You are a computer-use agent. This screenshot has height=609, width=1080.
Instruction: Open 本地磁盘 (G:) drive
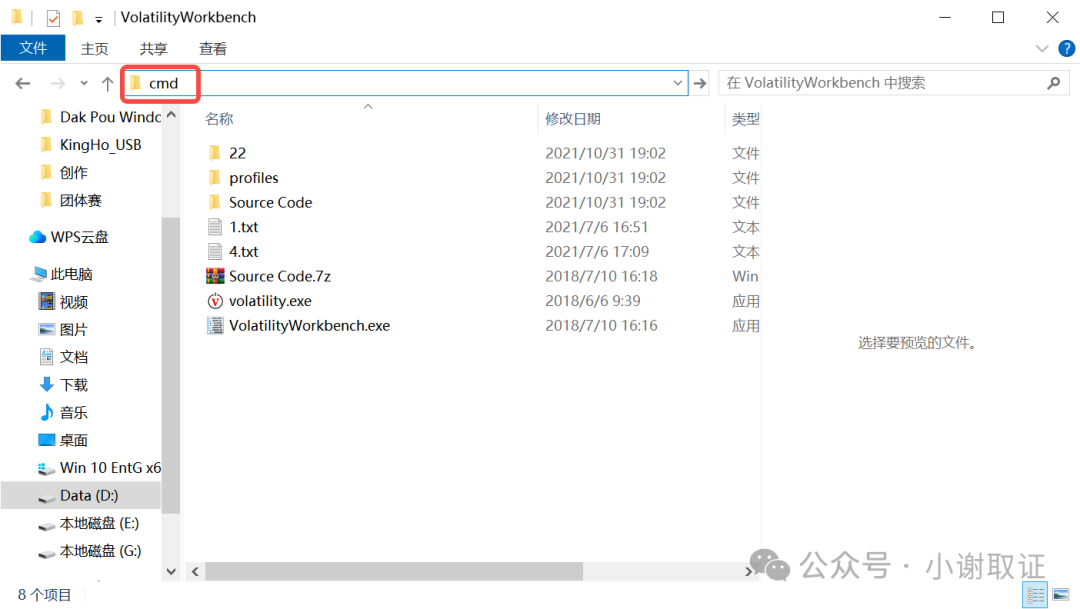point(101,550)
